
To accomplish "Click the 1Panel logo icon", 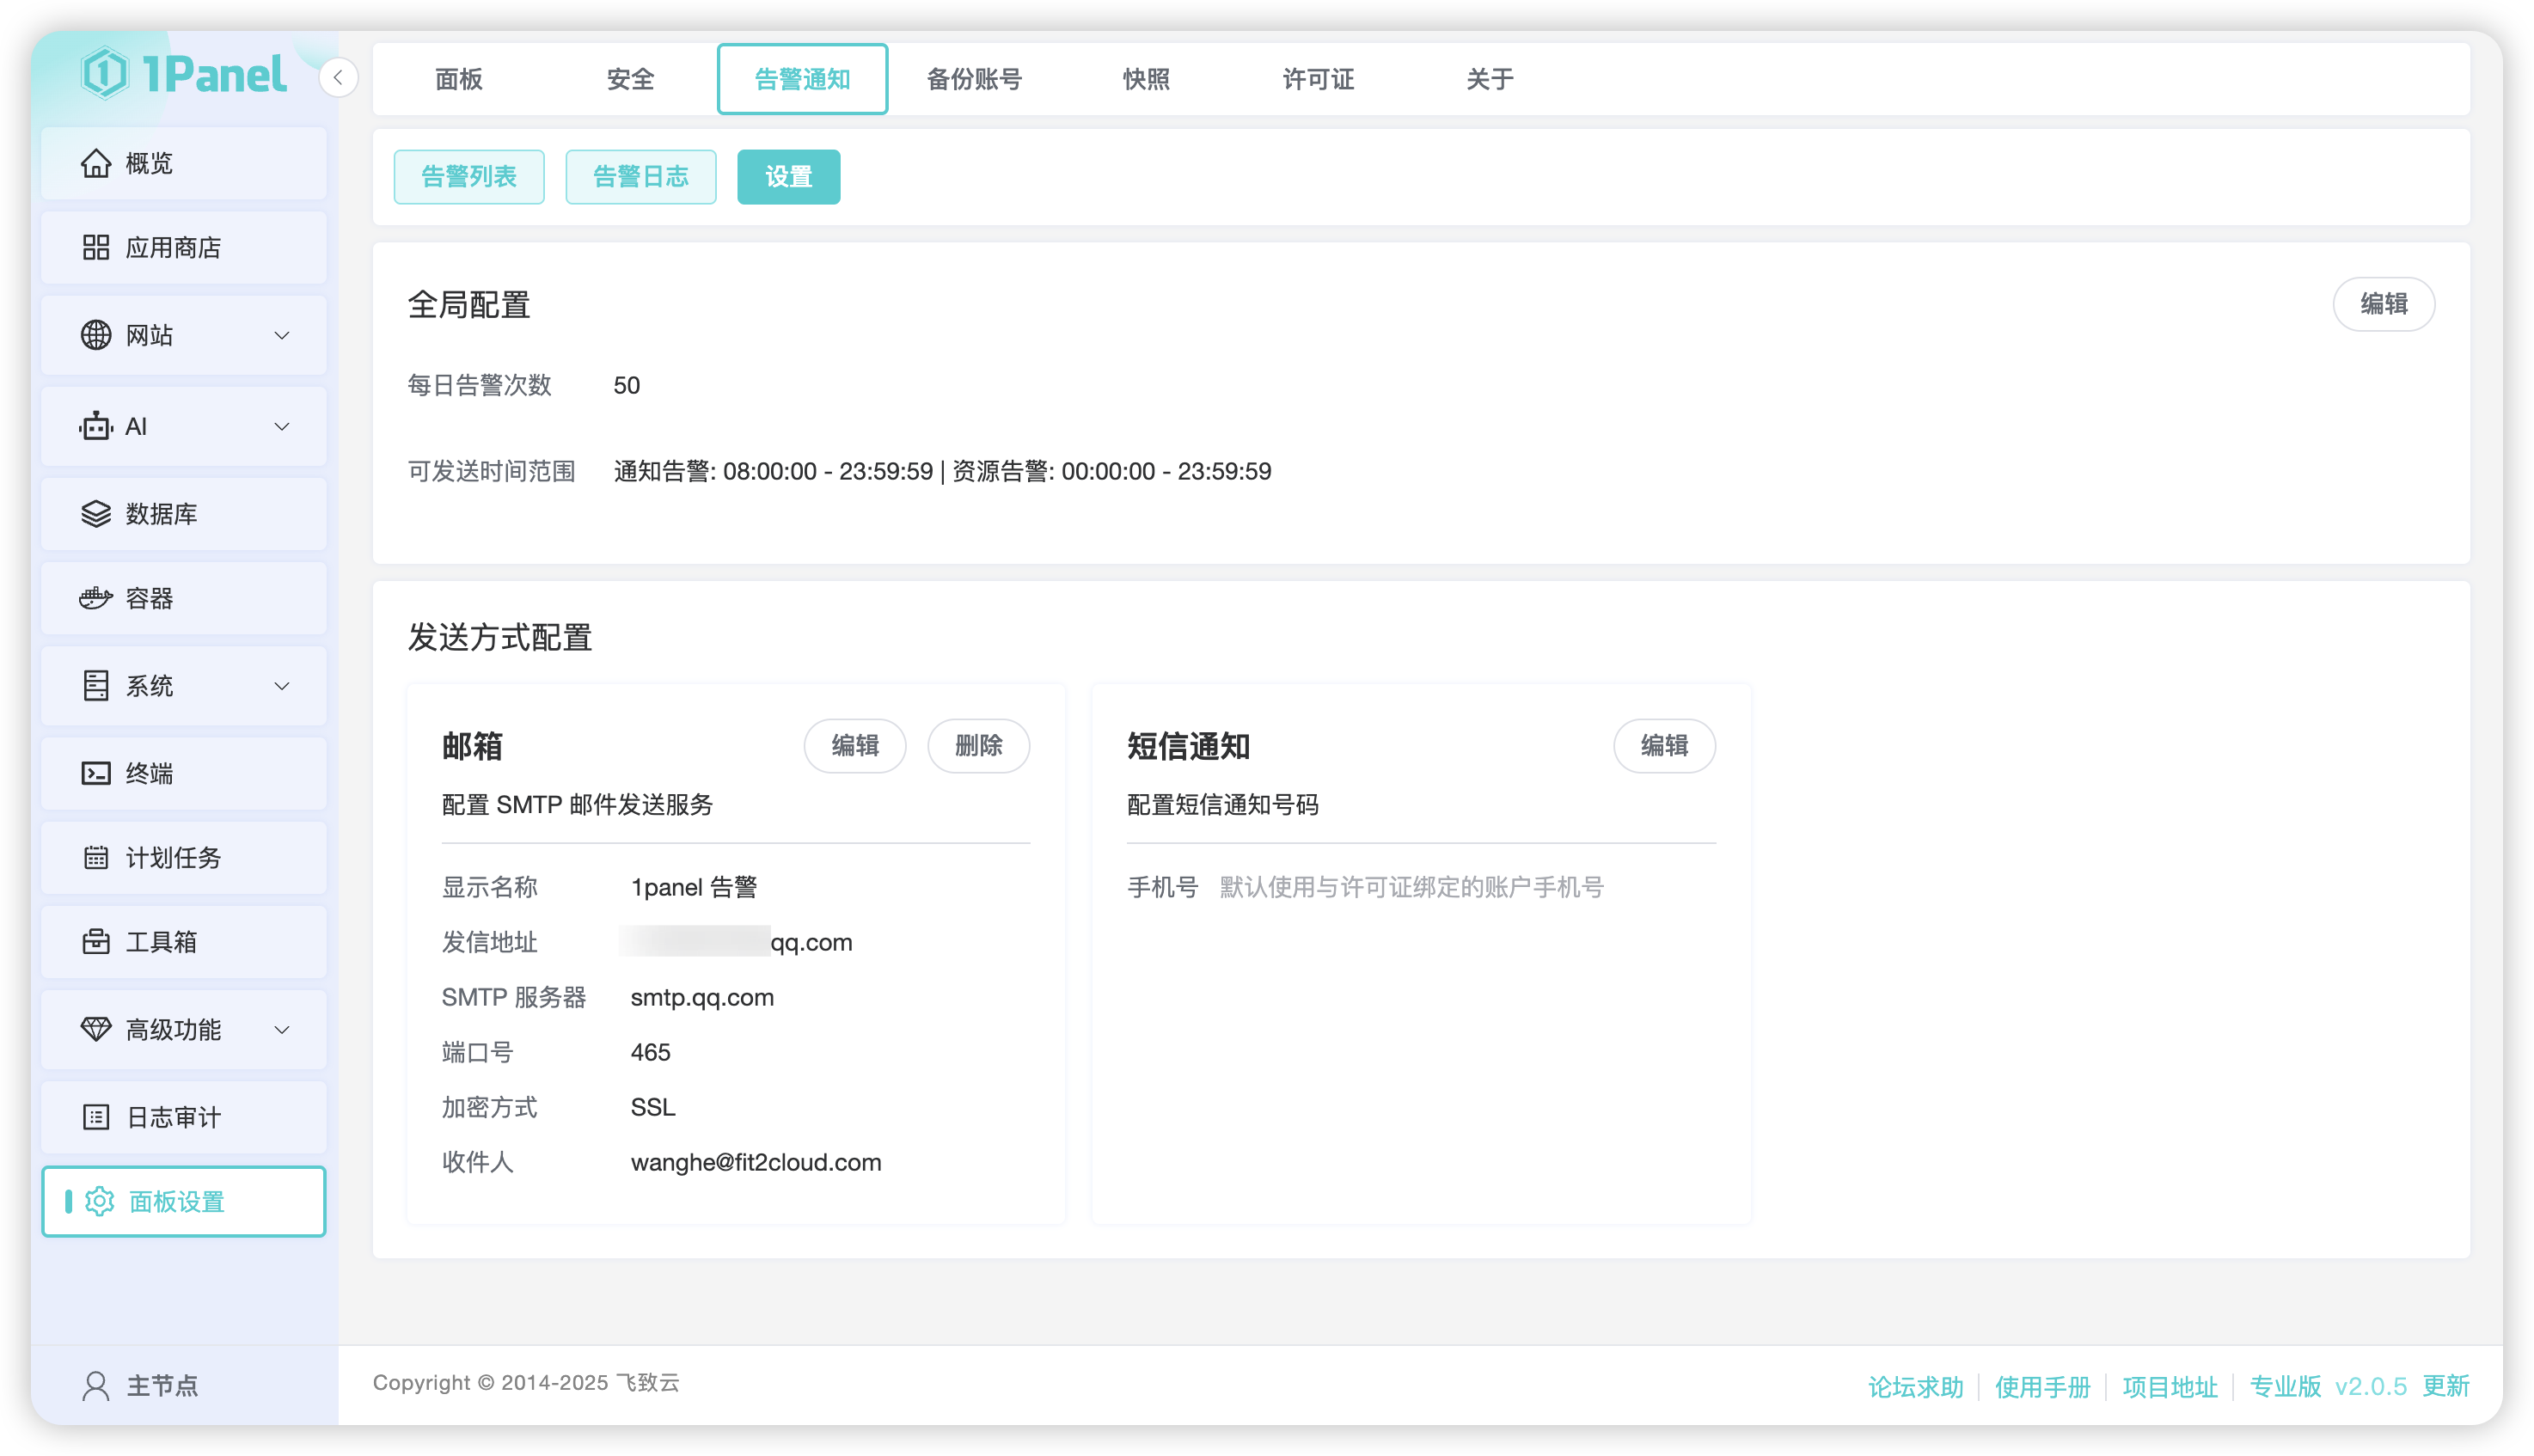I will 104,74.
